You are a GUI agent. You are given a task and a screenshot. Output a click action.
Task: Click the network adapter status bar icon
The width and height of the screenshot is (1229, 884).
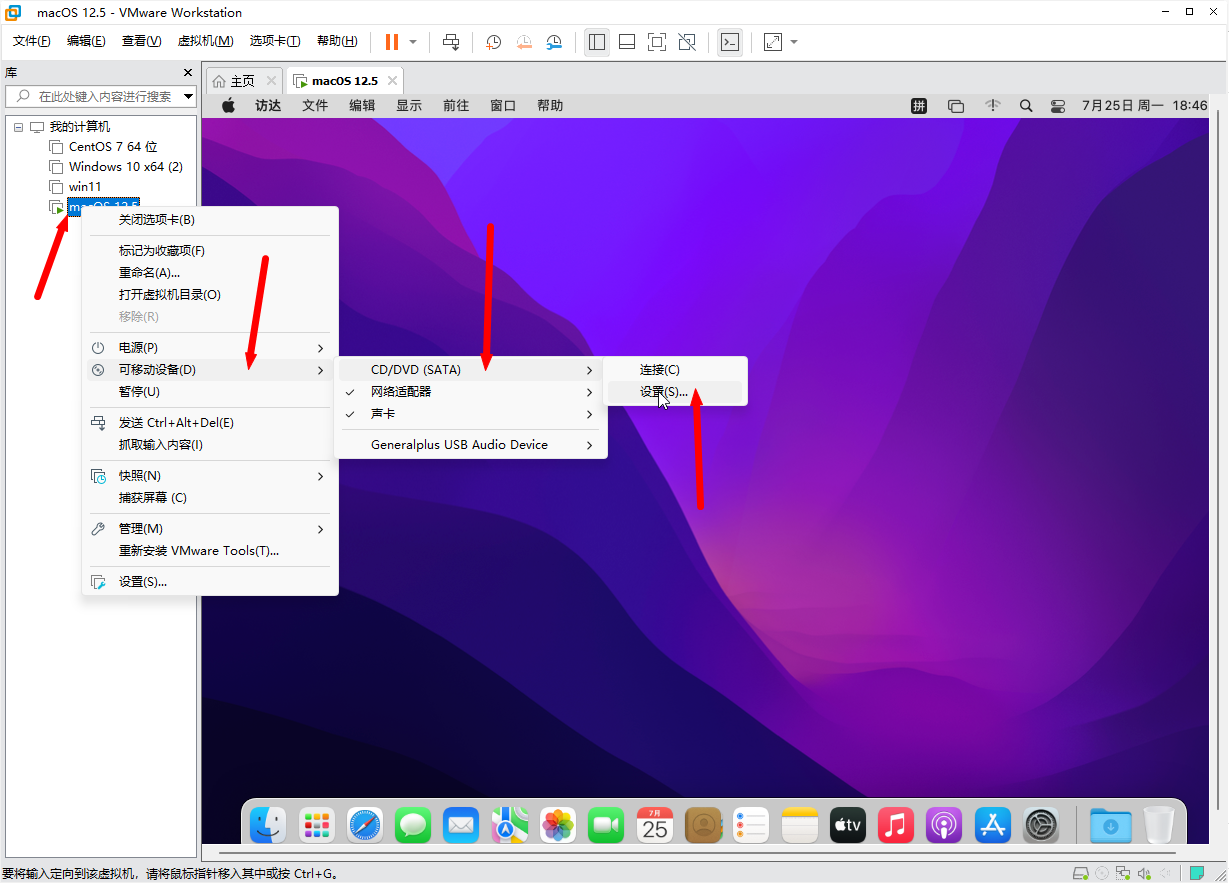pos(1123,873)
